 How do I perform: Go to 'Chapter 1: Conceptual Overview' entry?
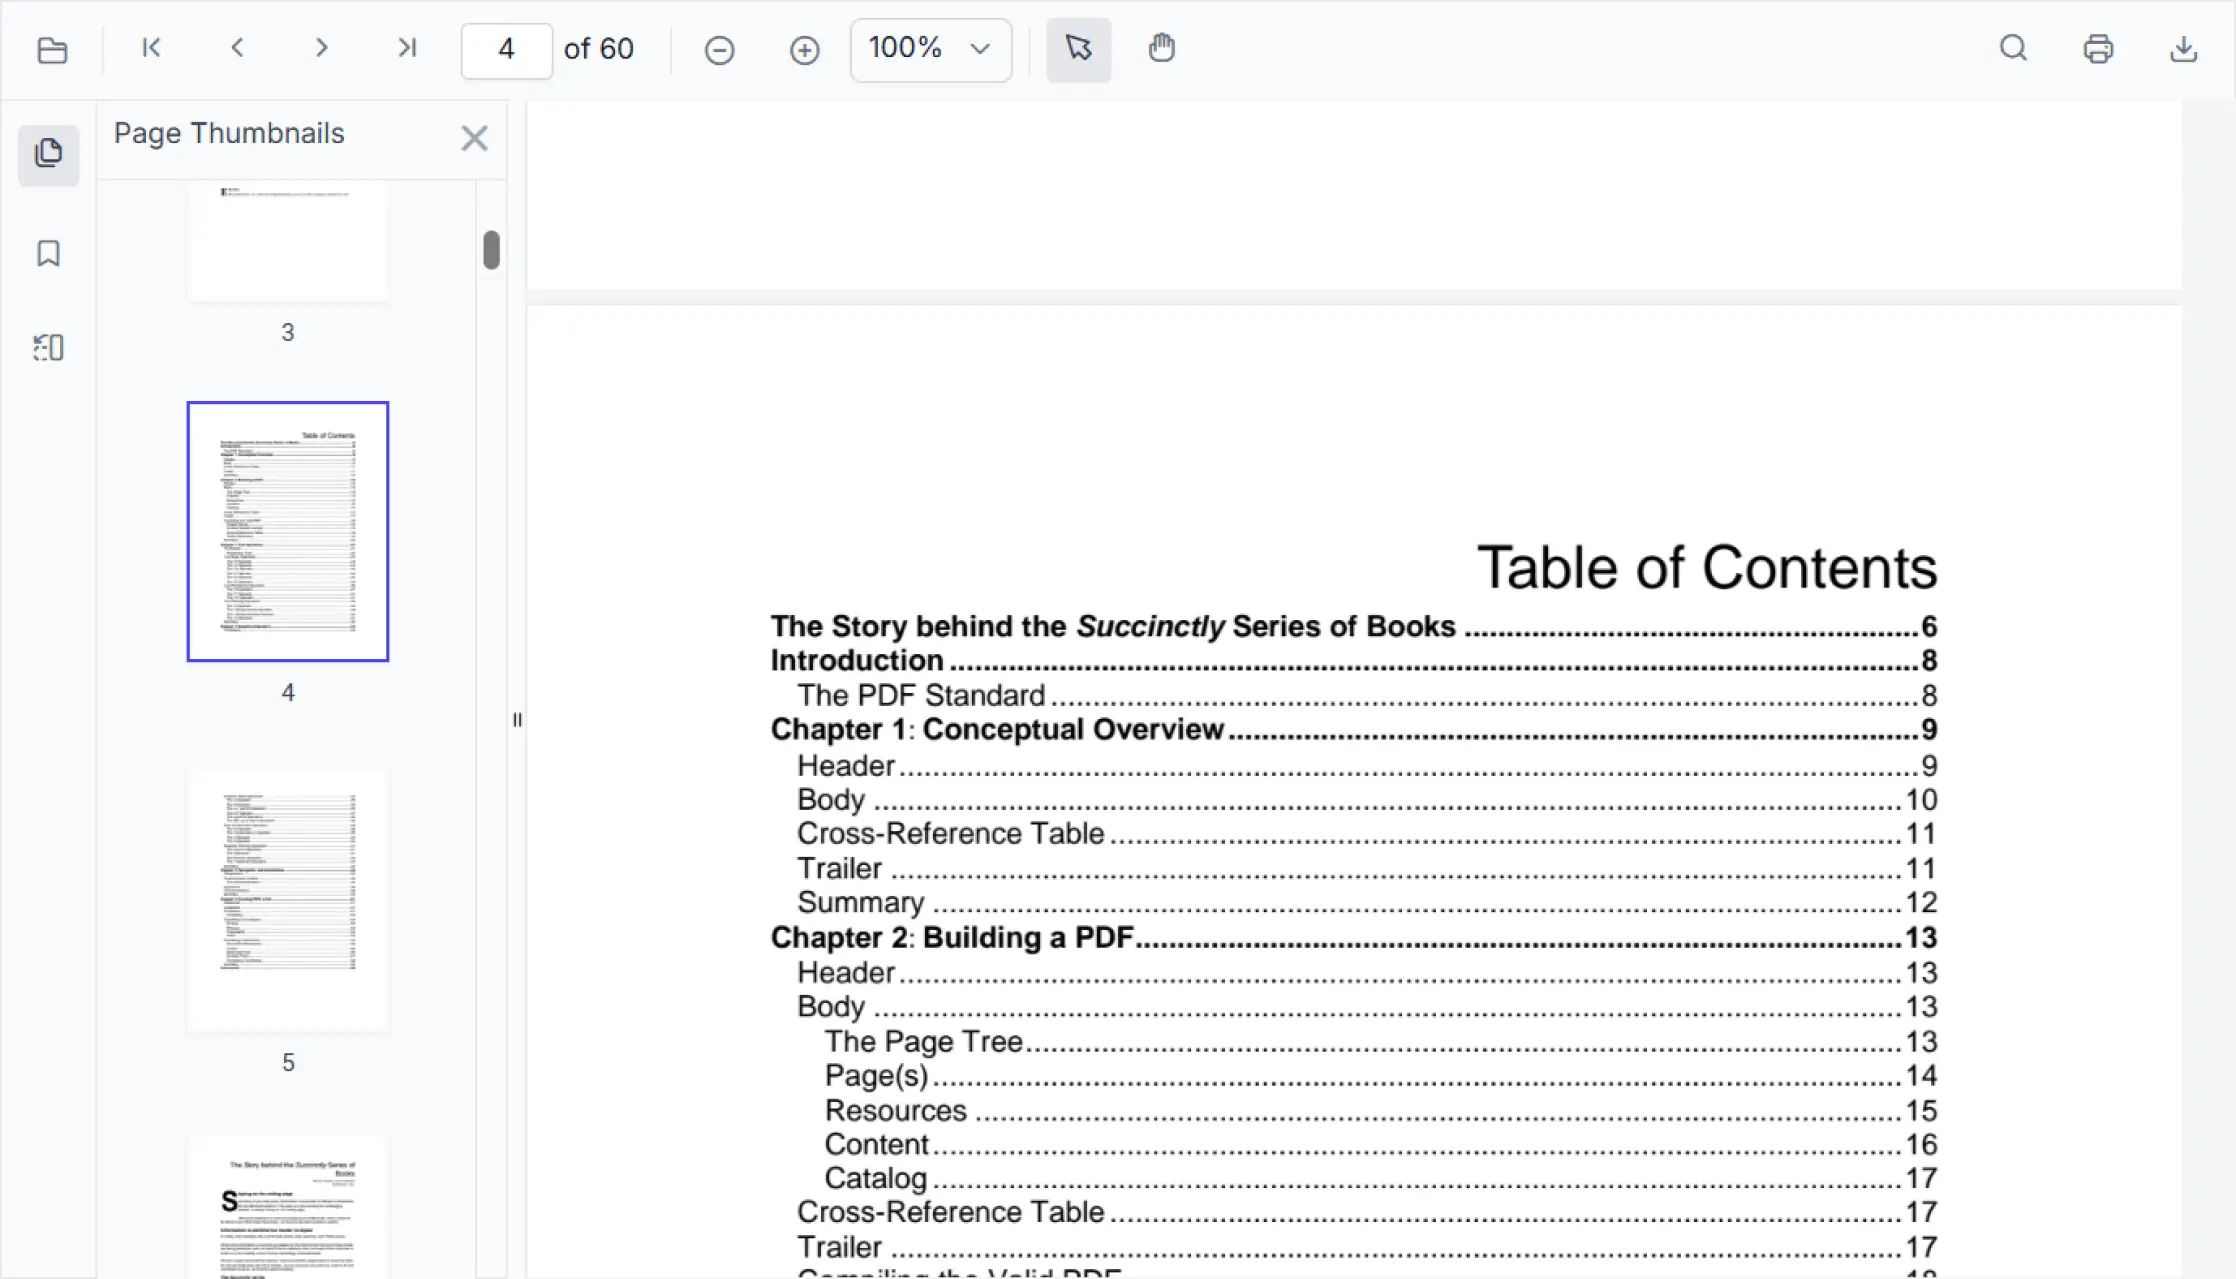click(x=1354, y=729)
